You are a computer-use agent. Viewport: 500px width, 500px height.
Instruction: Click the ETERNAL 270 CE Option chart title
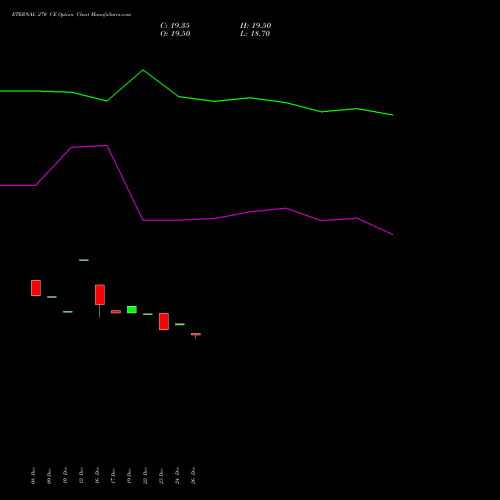[x=71, y=14]
